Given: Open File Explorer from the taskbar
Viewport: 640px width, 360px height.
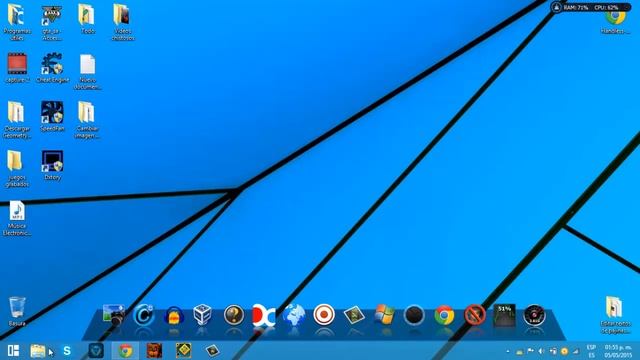Looking at the screenshot, I should tap(38, 351).
